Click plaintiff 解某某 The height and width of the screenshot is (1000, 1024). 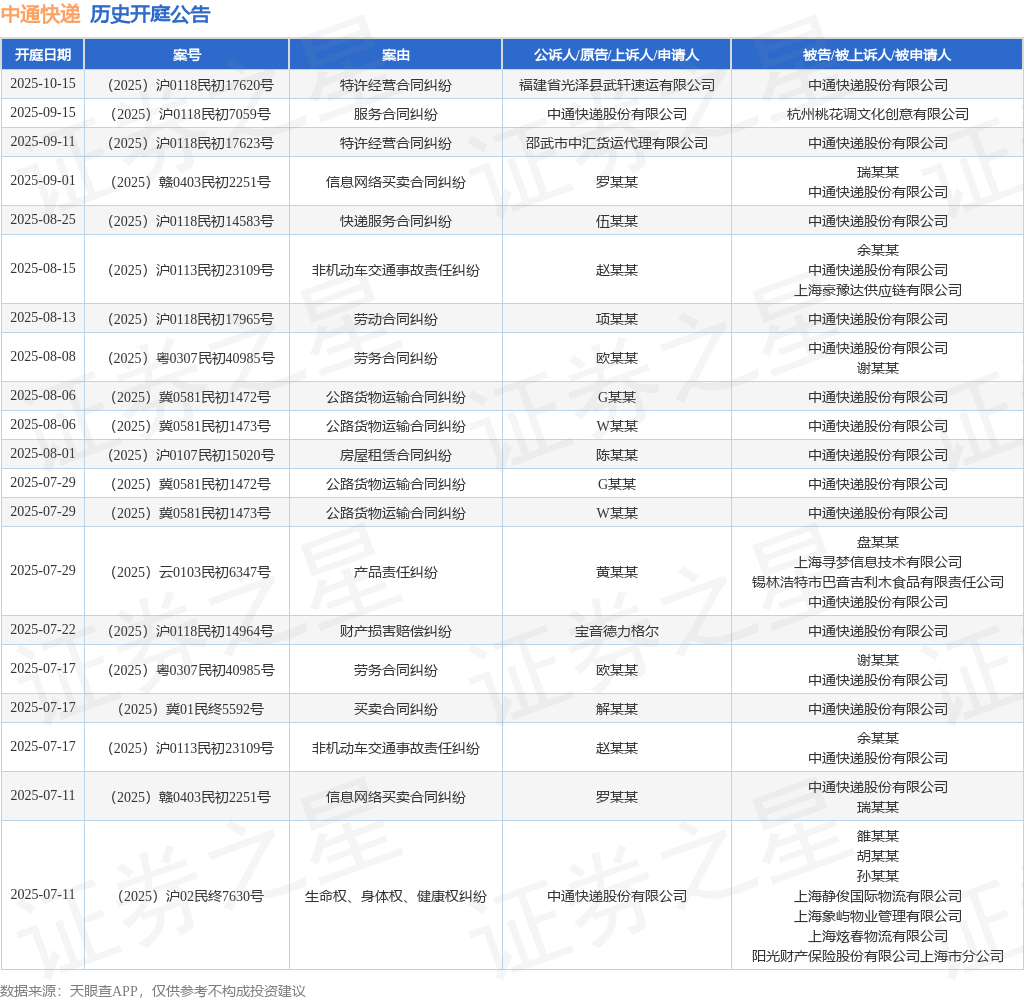[616, 709]
